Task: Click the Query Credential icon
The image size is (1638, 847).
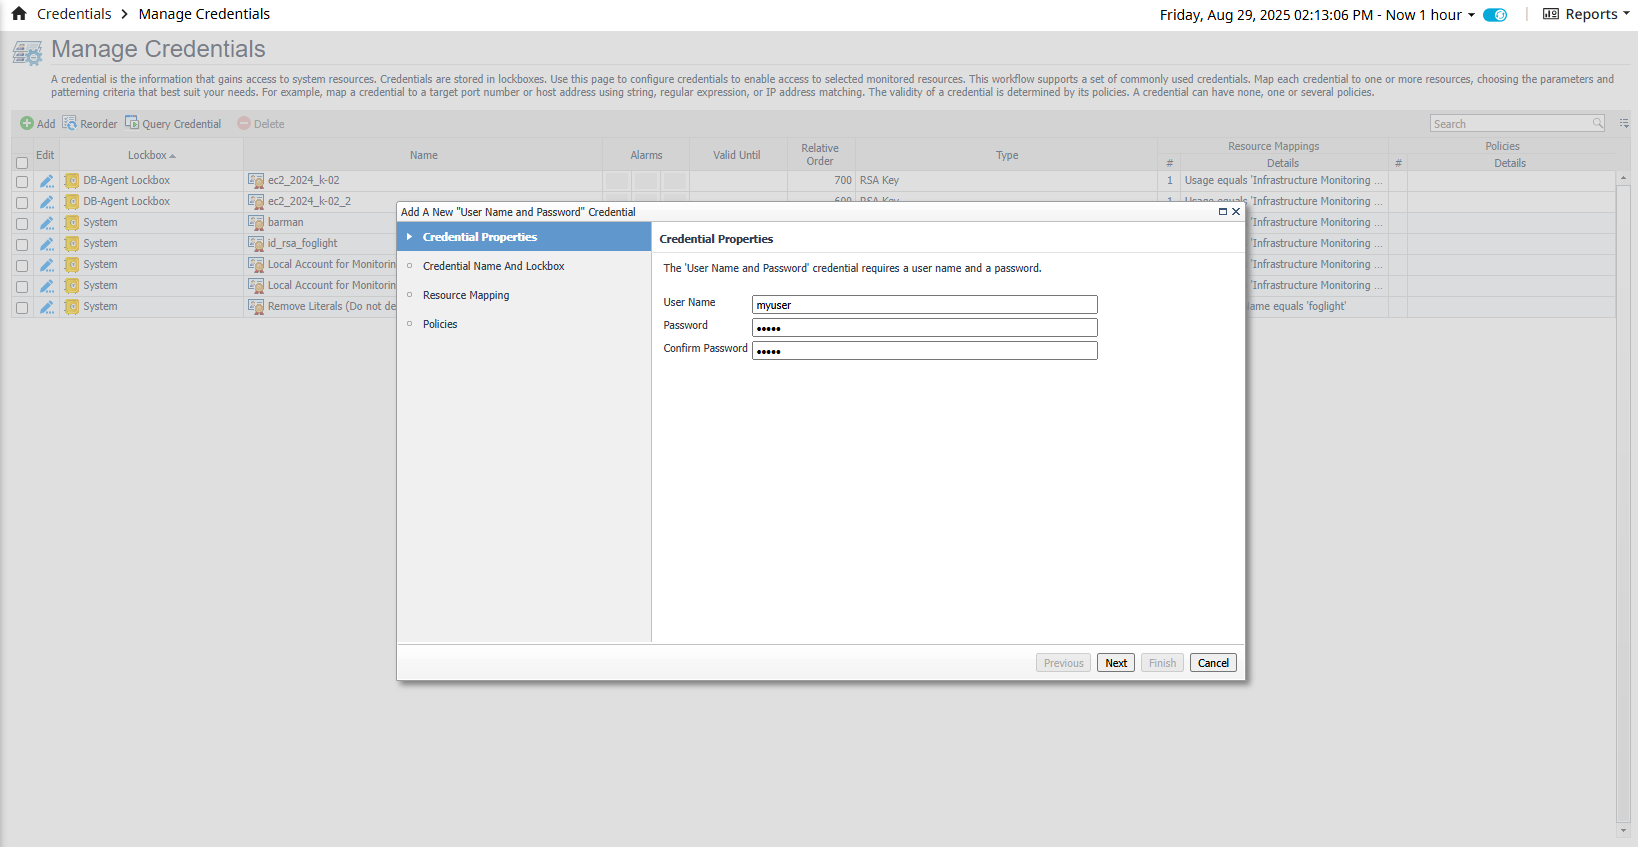Action: 132,123
